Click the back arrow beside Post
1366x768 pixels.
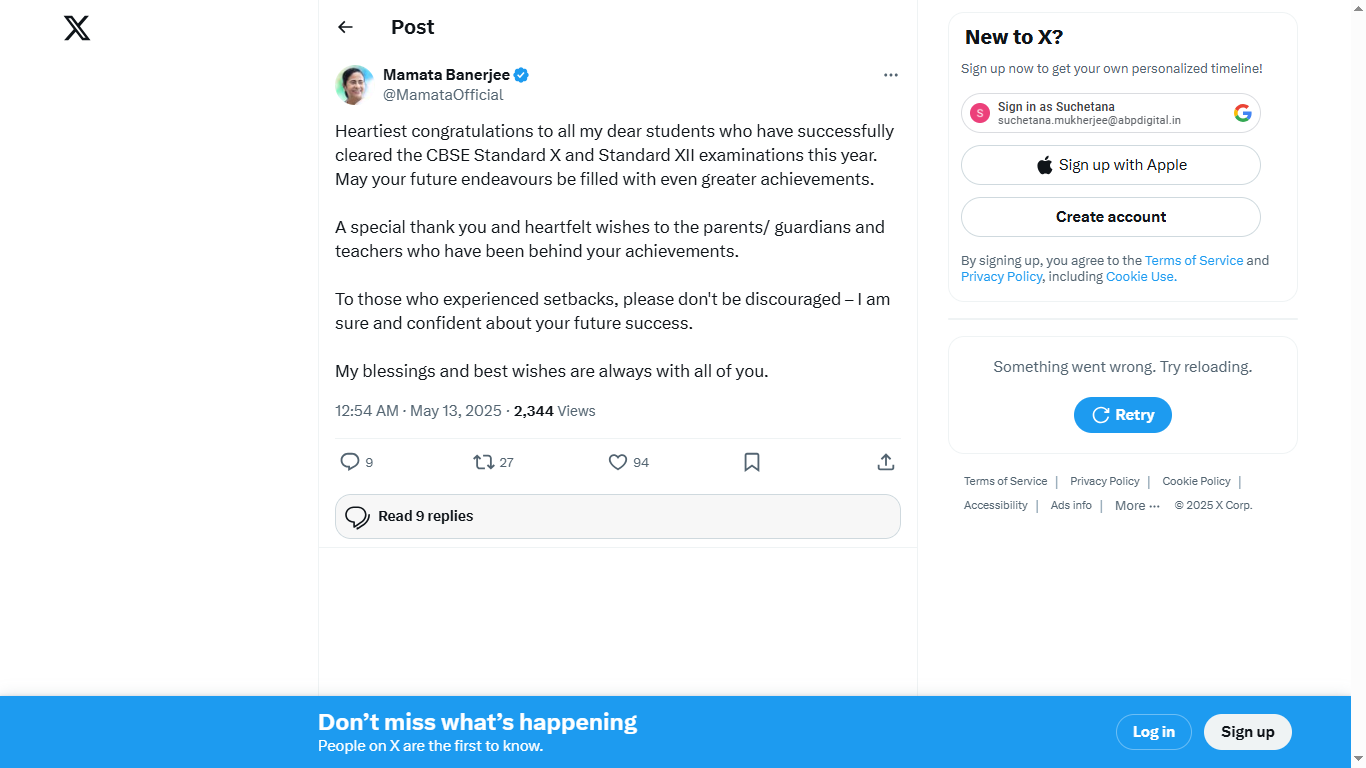[345, 27]
